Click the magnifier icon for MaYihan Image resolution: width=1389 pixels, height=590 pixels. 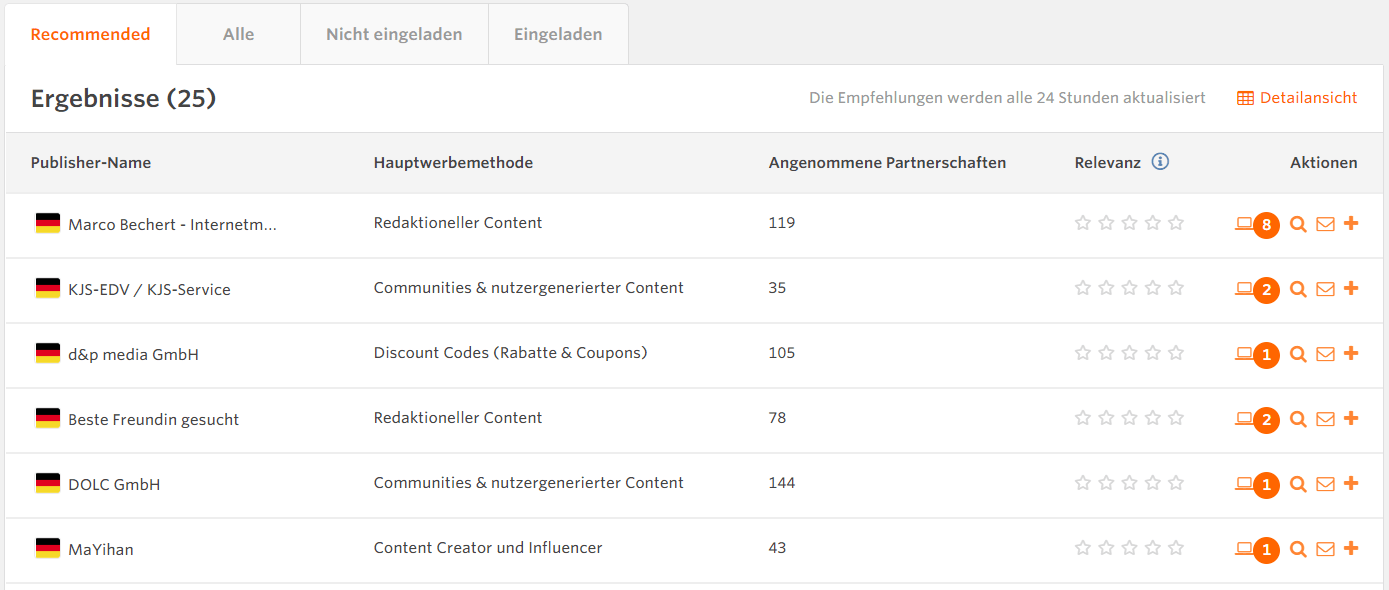tap(1298, 549)
